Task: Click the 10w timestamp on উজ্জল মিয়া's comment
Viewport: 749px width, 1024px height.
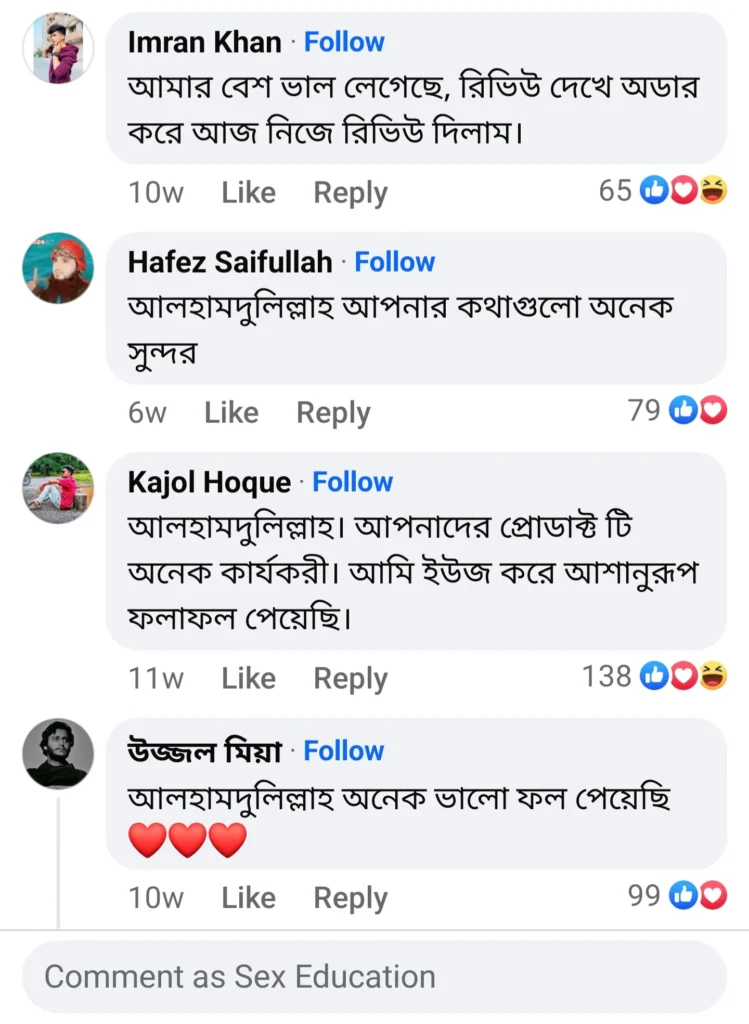Action: pyautogui.click(x=155, y=898)
